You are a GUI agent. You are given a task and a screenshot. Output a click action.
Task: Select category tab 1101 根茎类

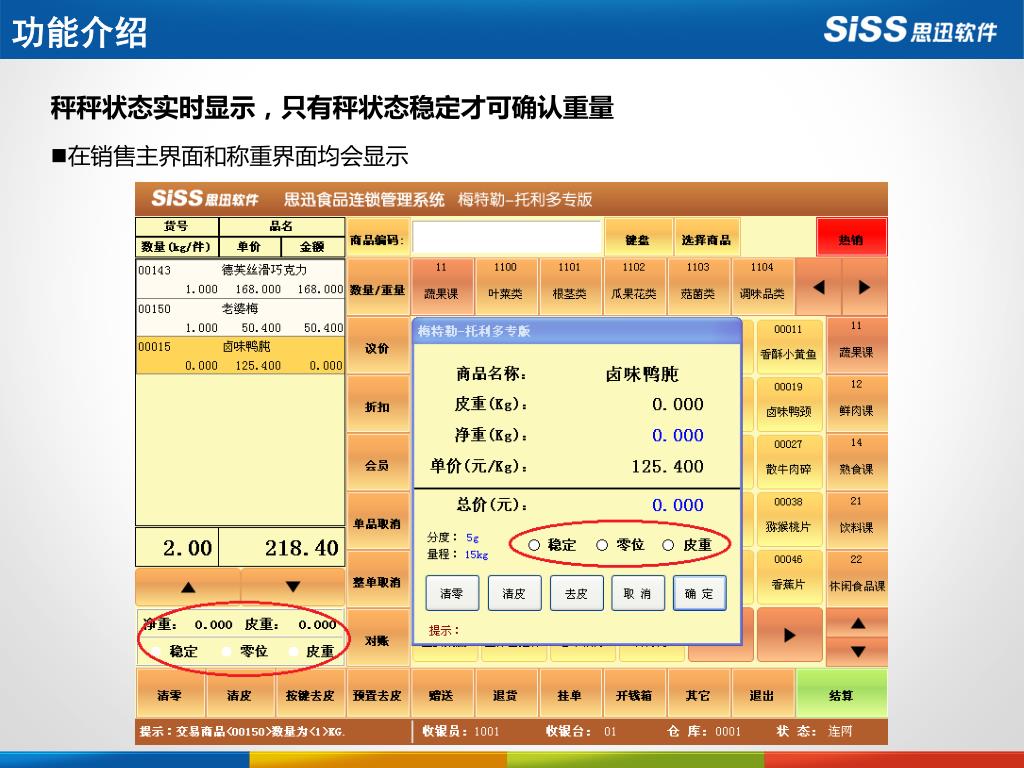click(569, 286)
